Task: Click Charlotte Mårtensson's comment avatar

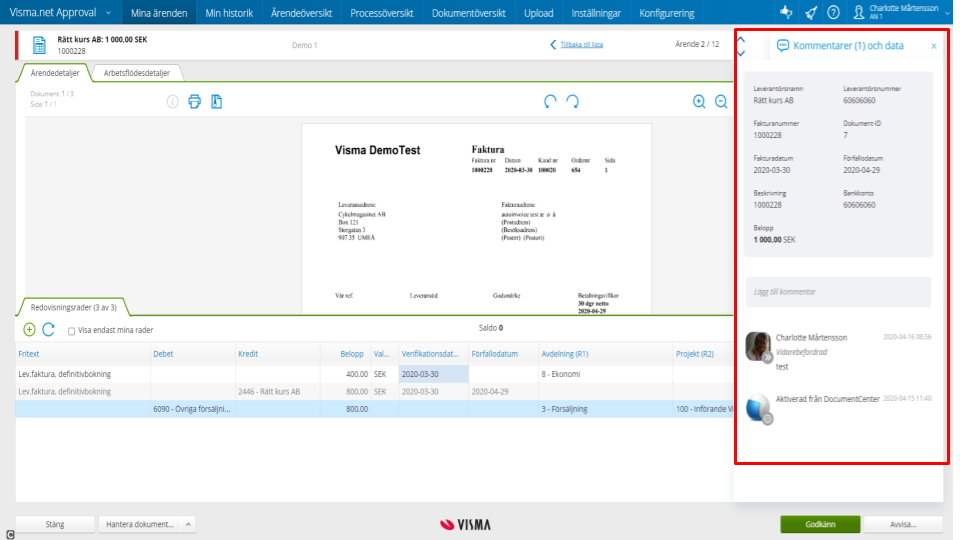Action: coord(759,346)
